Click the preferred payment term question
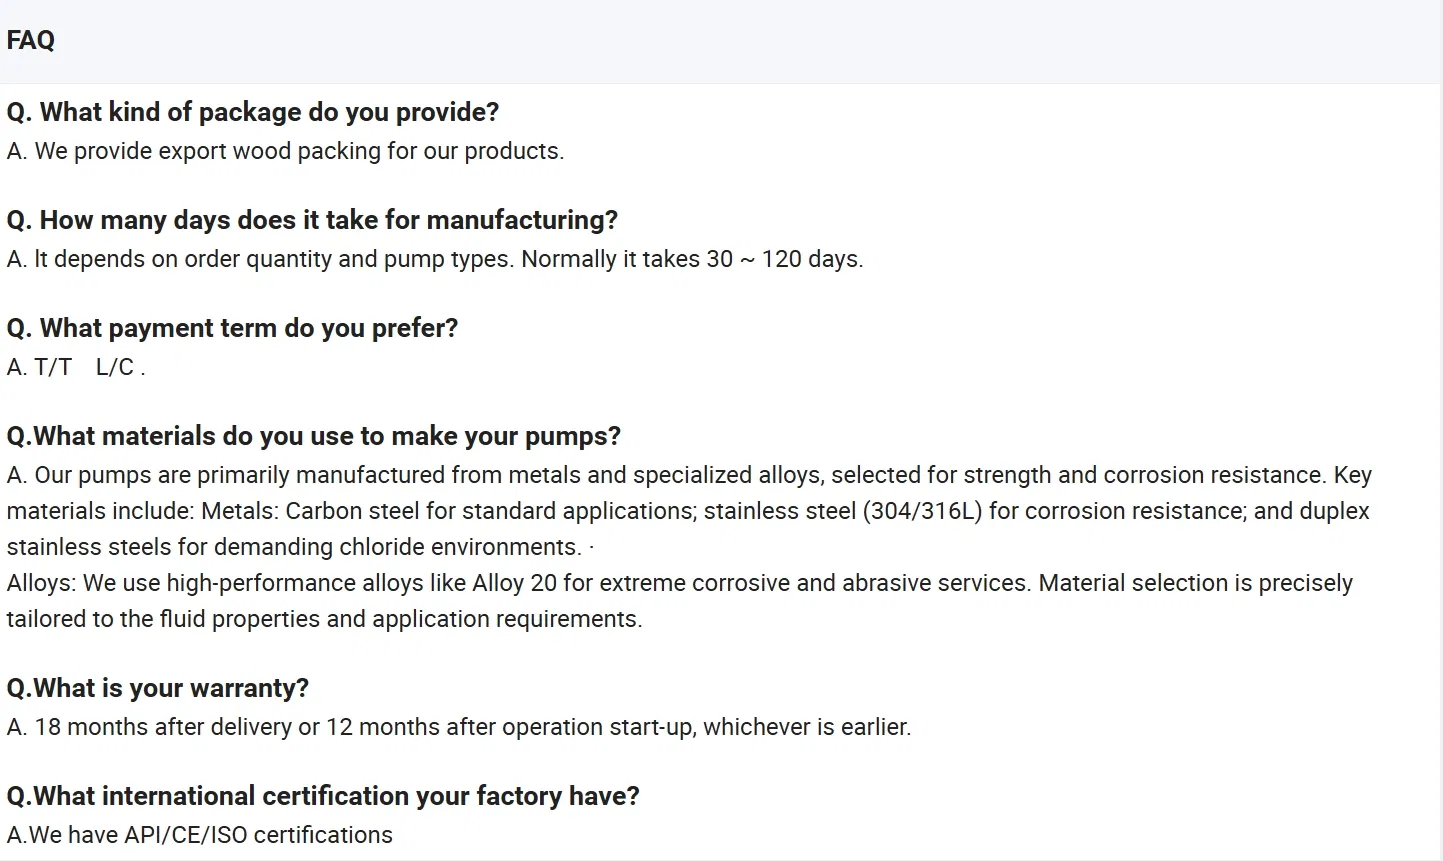Image resolution: width=1443 pixels, height=861 pixels. [x=232, y=328]
